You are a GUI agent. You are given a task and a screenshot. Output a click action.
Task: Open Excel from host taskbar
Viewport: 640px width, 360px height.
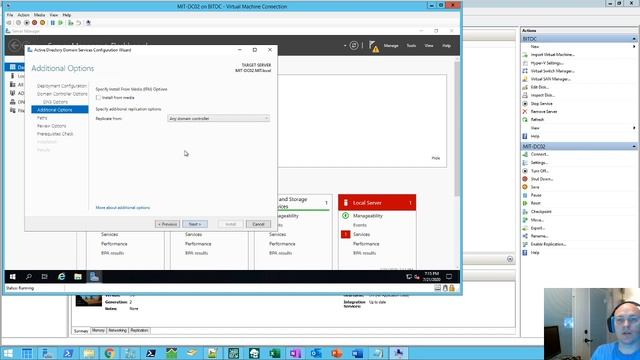click(x=275, y=353)
